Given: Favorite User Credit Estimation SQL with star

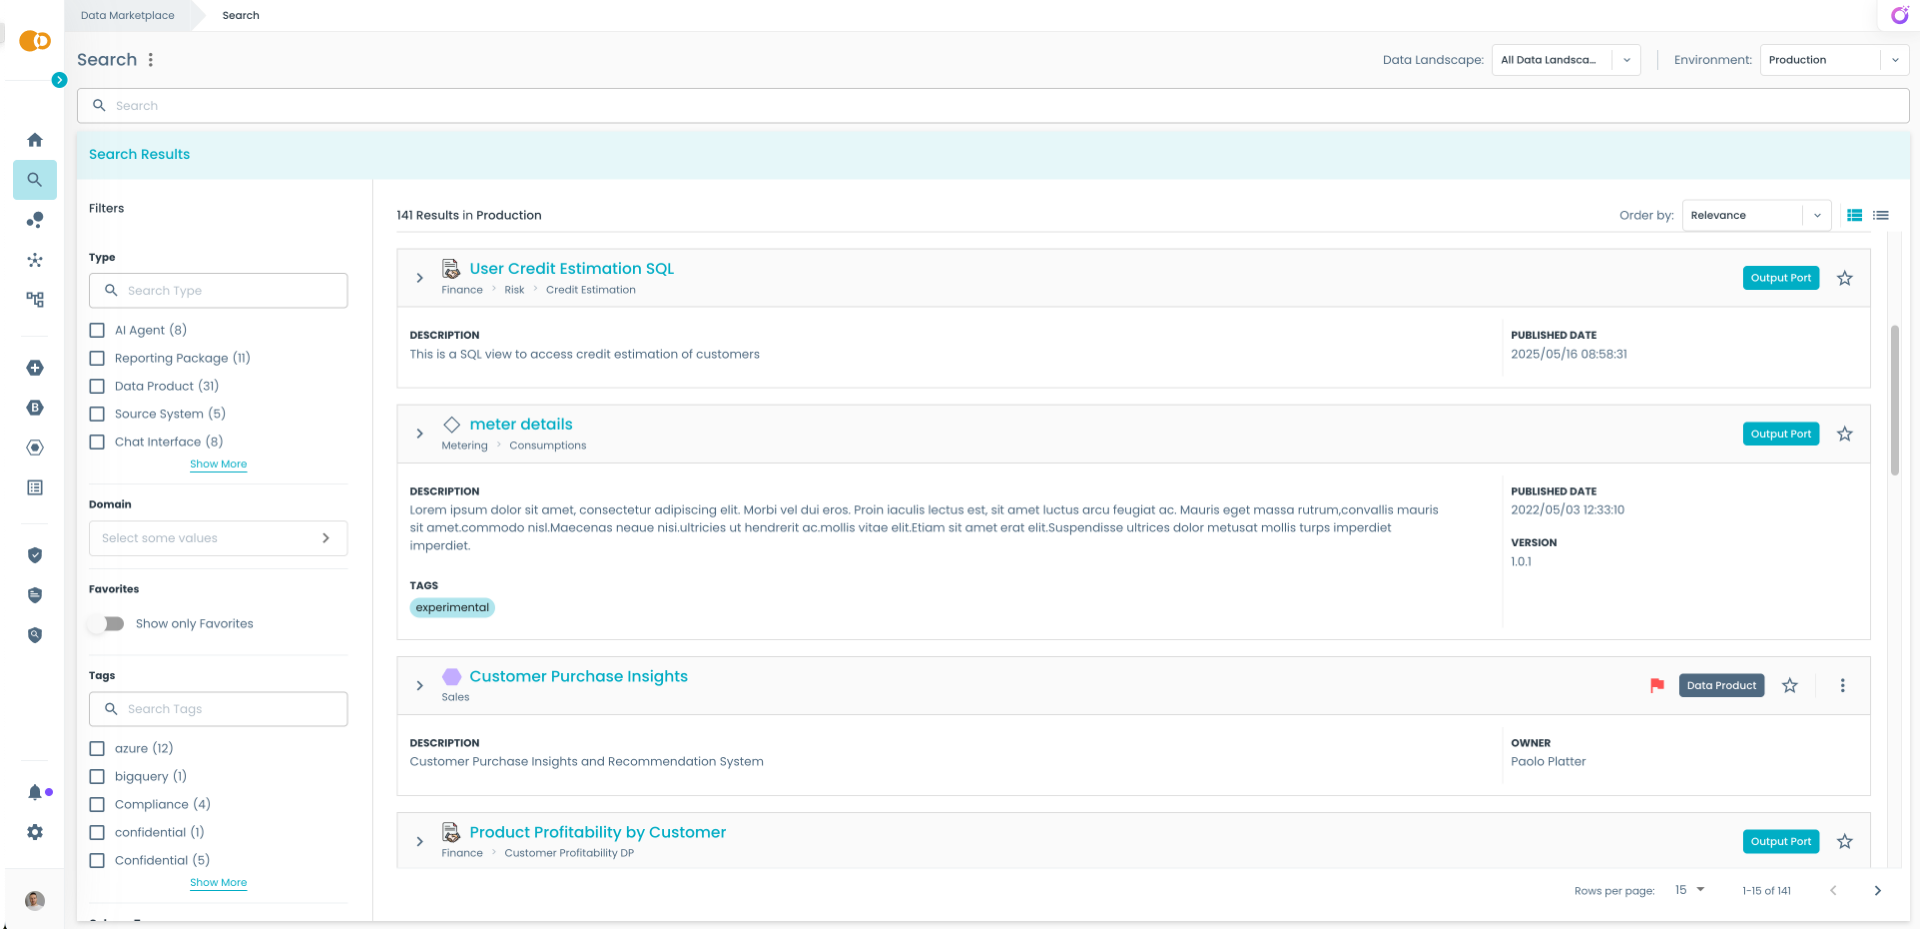Looking at the screenshot, I should (x=1844, y=278).
